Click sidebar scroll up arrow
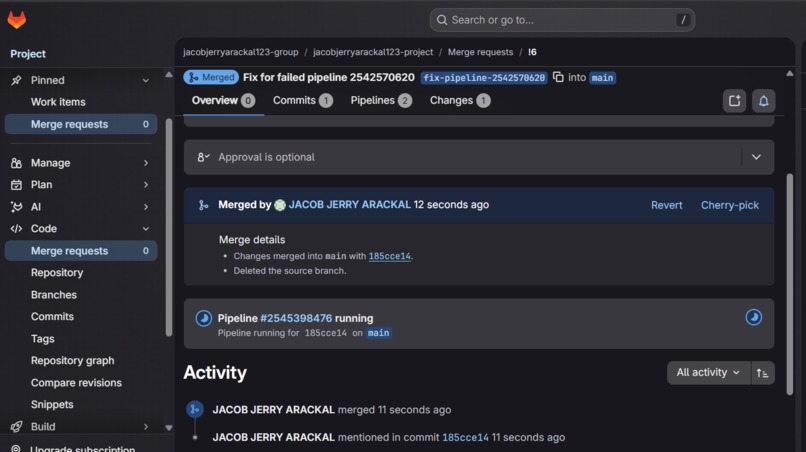The width and height of the screenshot is (806, 452). [x=169, y=75]
